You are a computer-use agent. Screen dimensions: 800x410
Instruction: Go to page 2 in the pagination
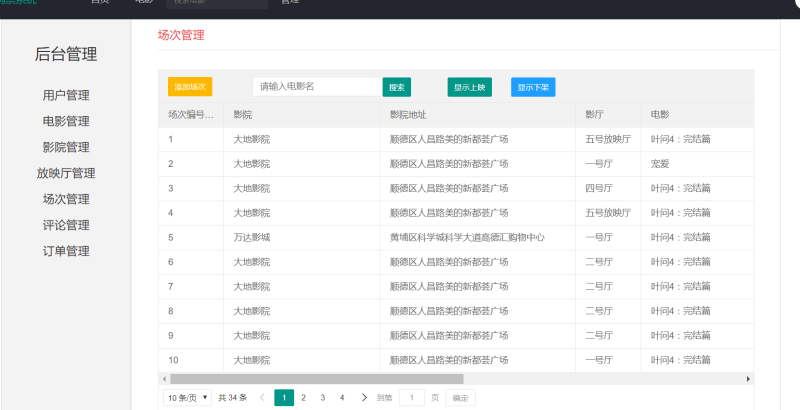tap(303, 398)
